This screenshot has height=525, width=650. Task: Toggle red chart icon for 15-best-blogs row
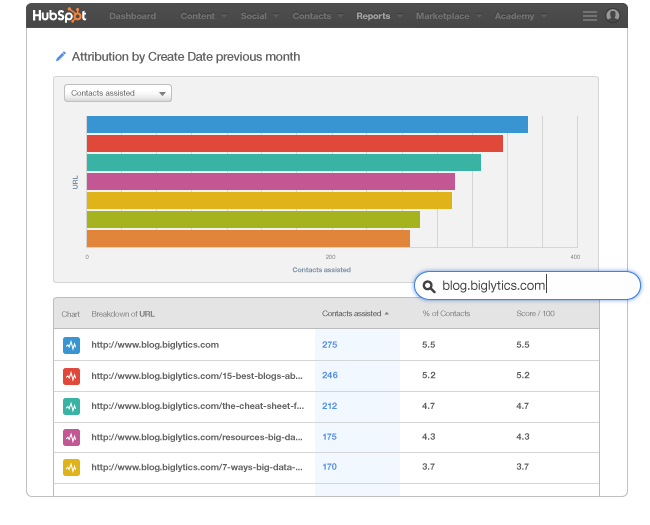[x=71, y=376]
